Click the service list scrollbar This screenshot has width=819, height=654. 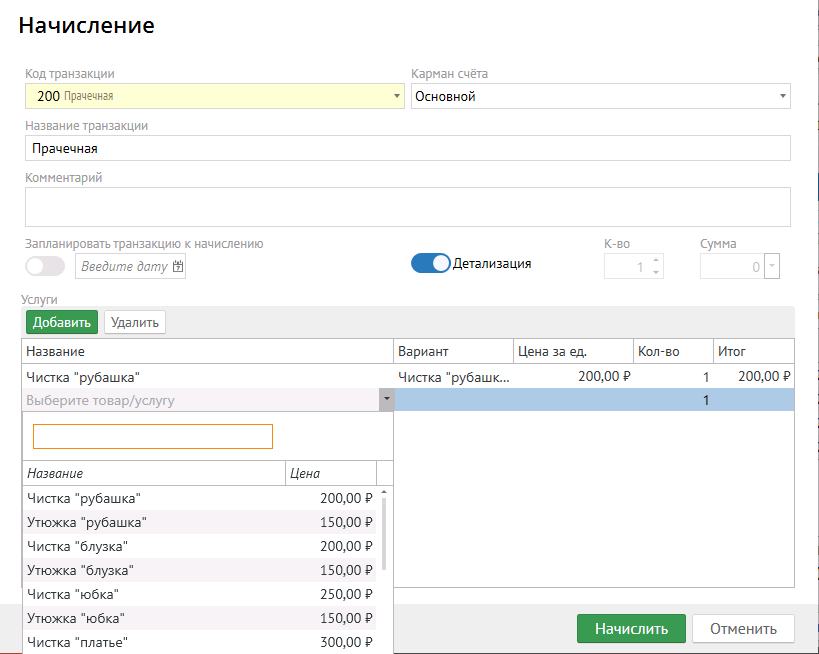coord(384,530)
